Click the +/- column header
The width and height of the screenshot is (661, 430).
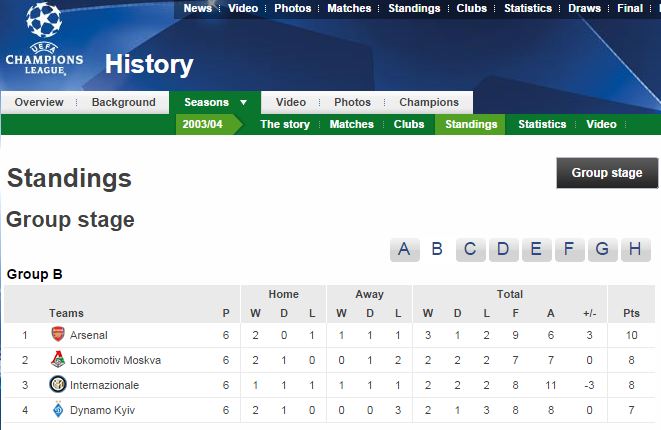[589, 313]
